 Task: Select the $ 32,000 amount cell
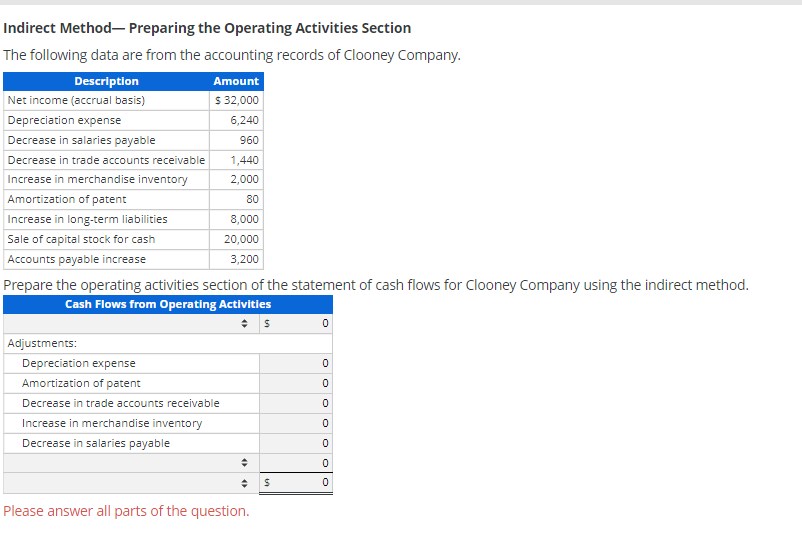236,100
